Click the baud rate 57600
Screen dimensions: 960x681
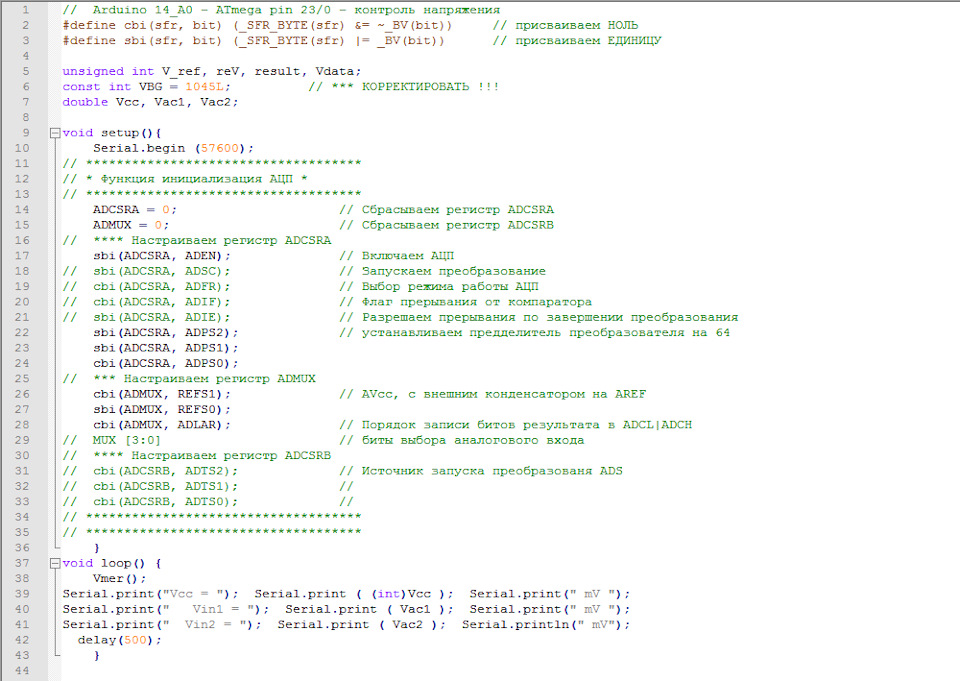tap(220, 148)
